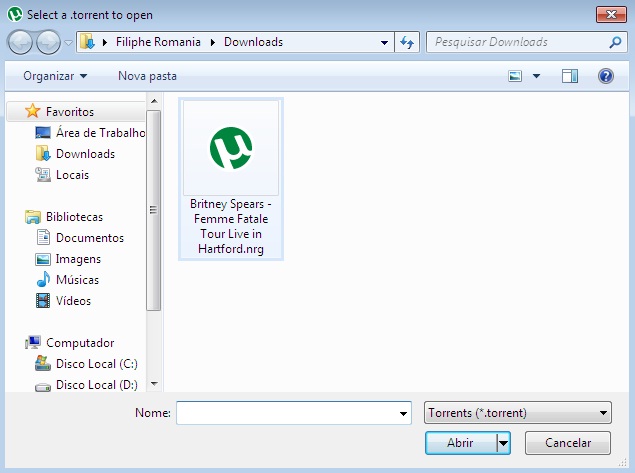Open recent locations dropdown beside Forward arrow

point(68,42)
